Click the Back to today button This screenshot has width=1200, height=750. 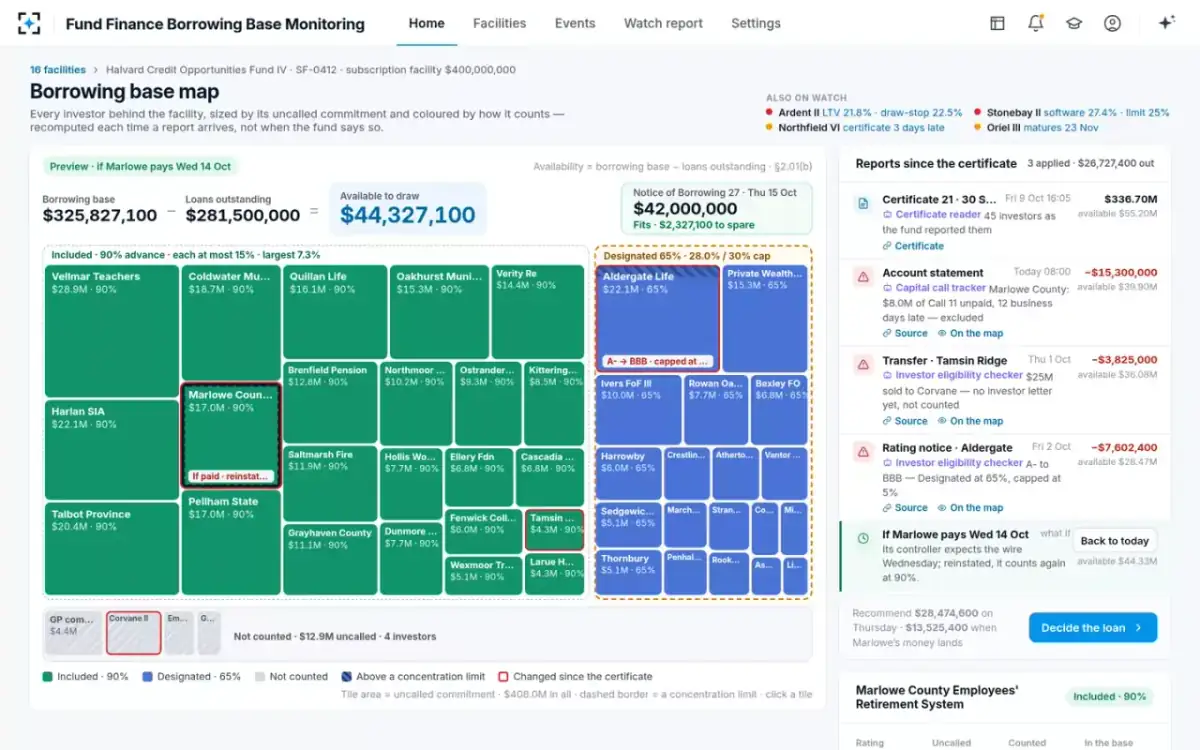tap(1114, 541)
